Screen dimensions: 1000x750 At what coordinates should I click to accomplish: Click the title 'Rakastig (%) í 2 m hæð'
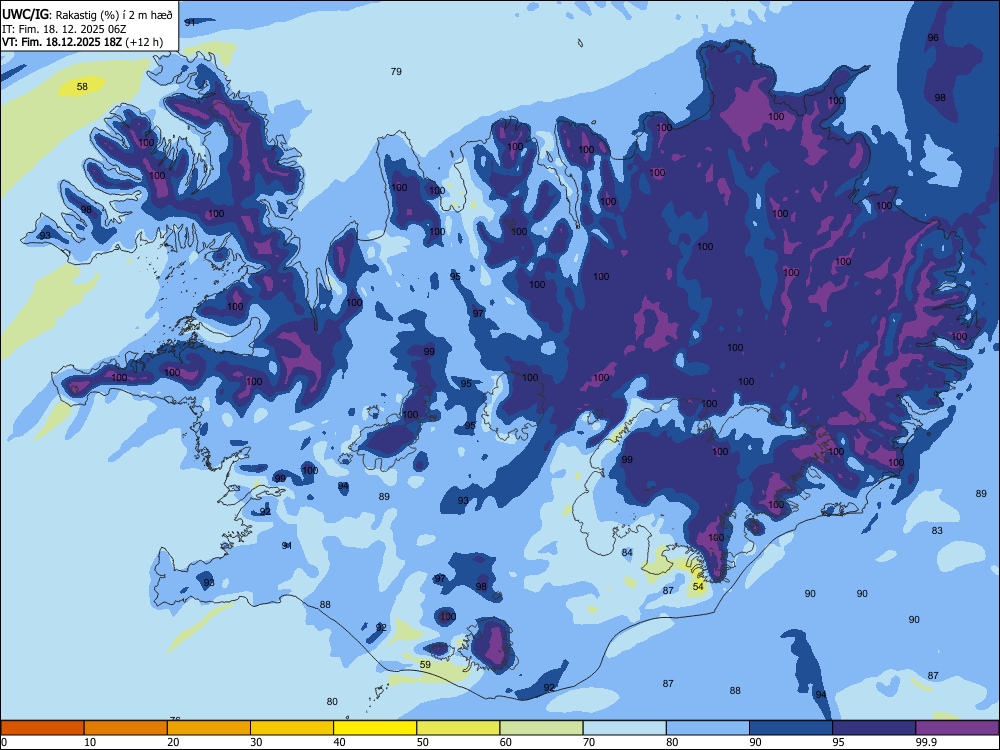(x=114, y=15)
